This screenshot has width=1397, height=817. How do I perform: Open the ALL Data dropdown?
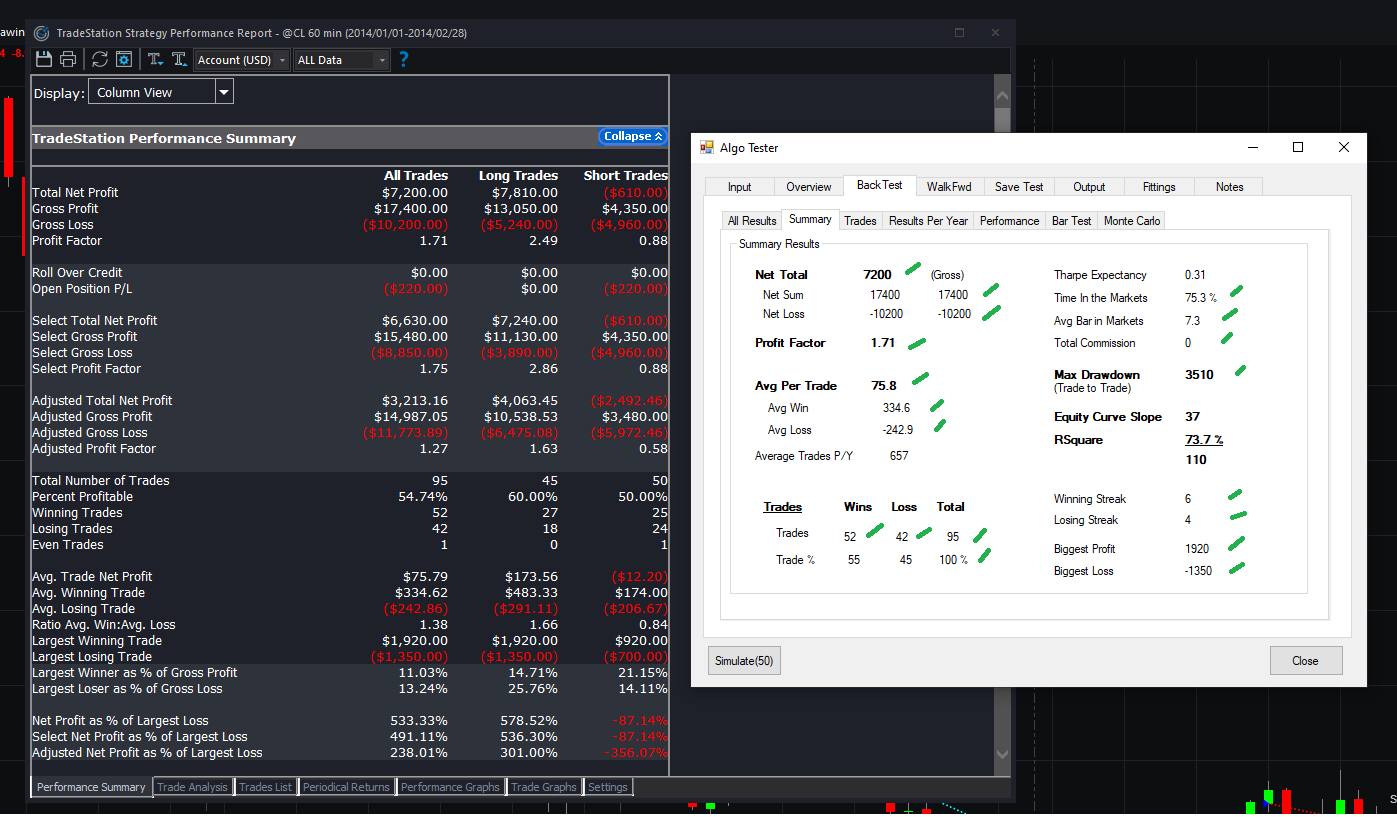click(x=341, y=60)
